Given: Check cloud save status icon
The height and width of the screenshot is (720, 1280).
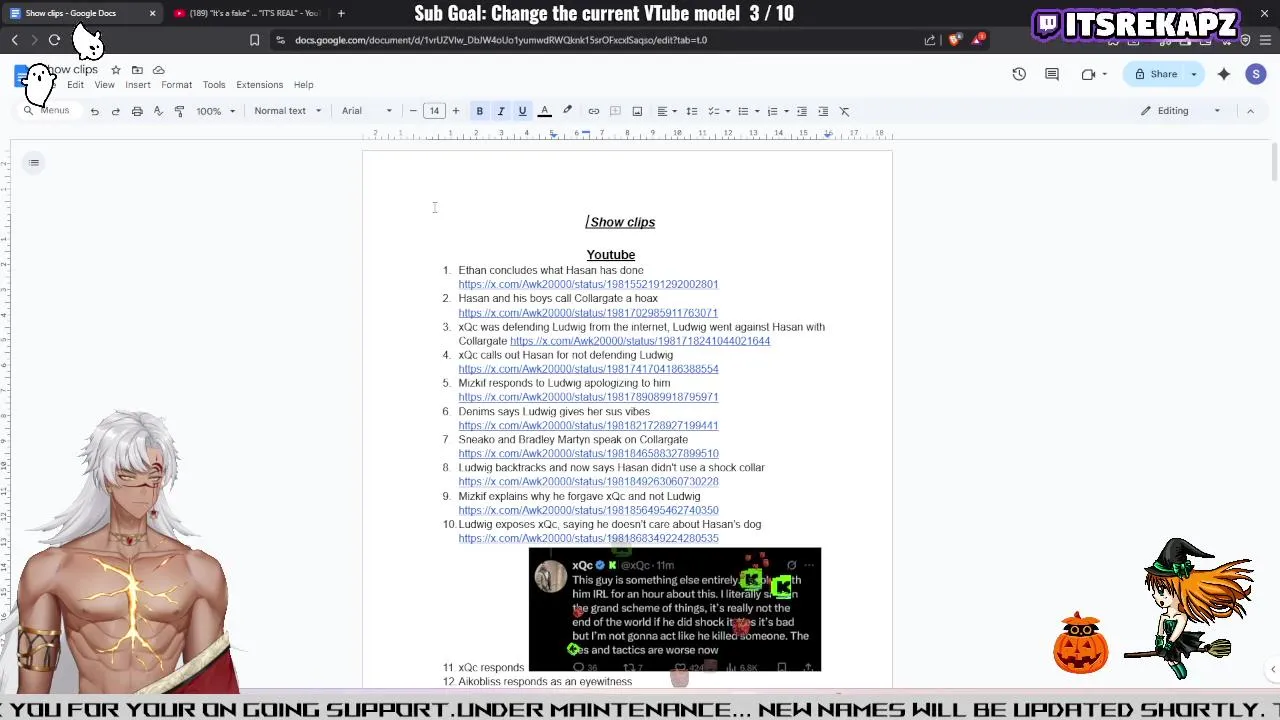Looking at the screenshot, I should pos(158,70).
